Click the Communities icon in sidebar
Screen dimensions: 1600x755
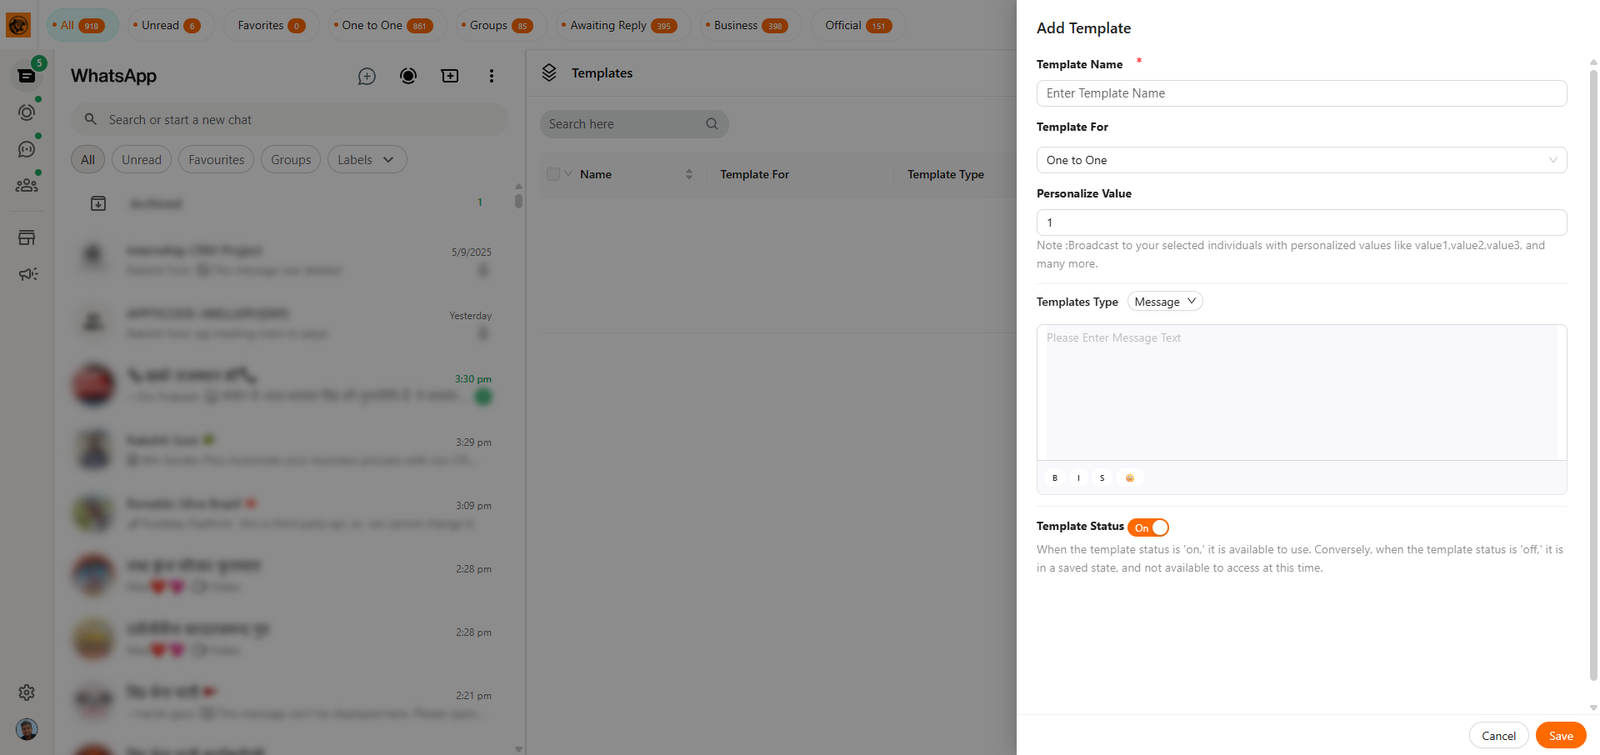(x=27, y=185)
